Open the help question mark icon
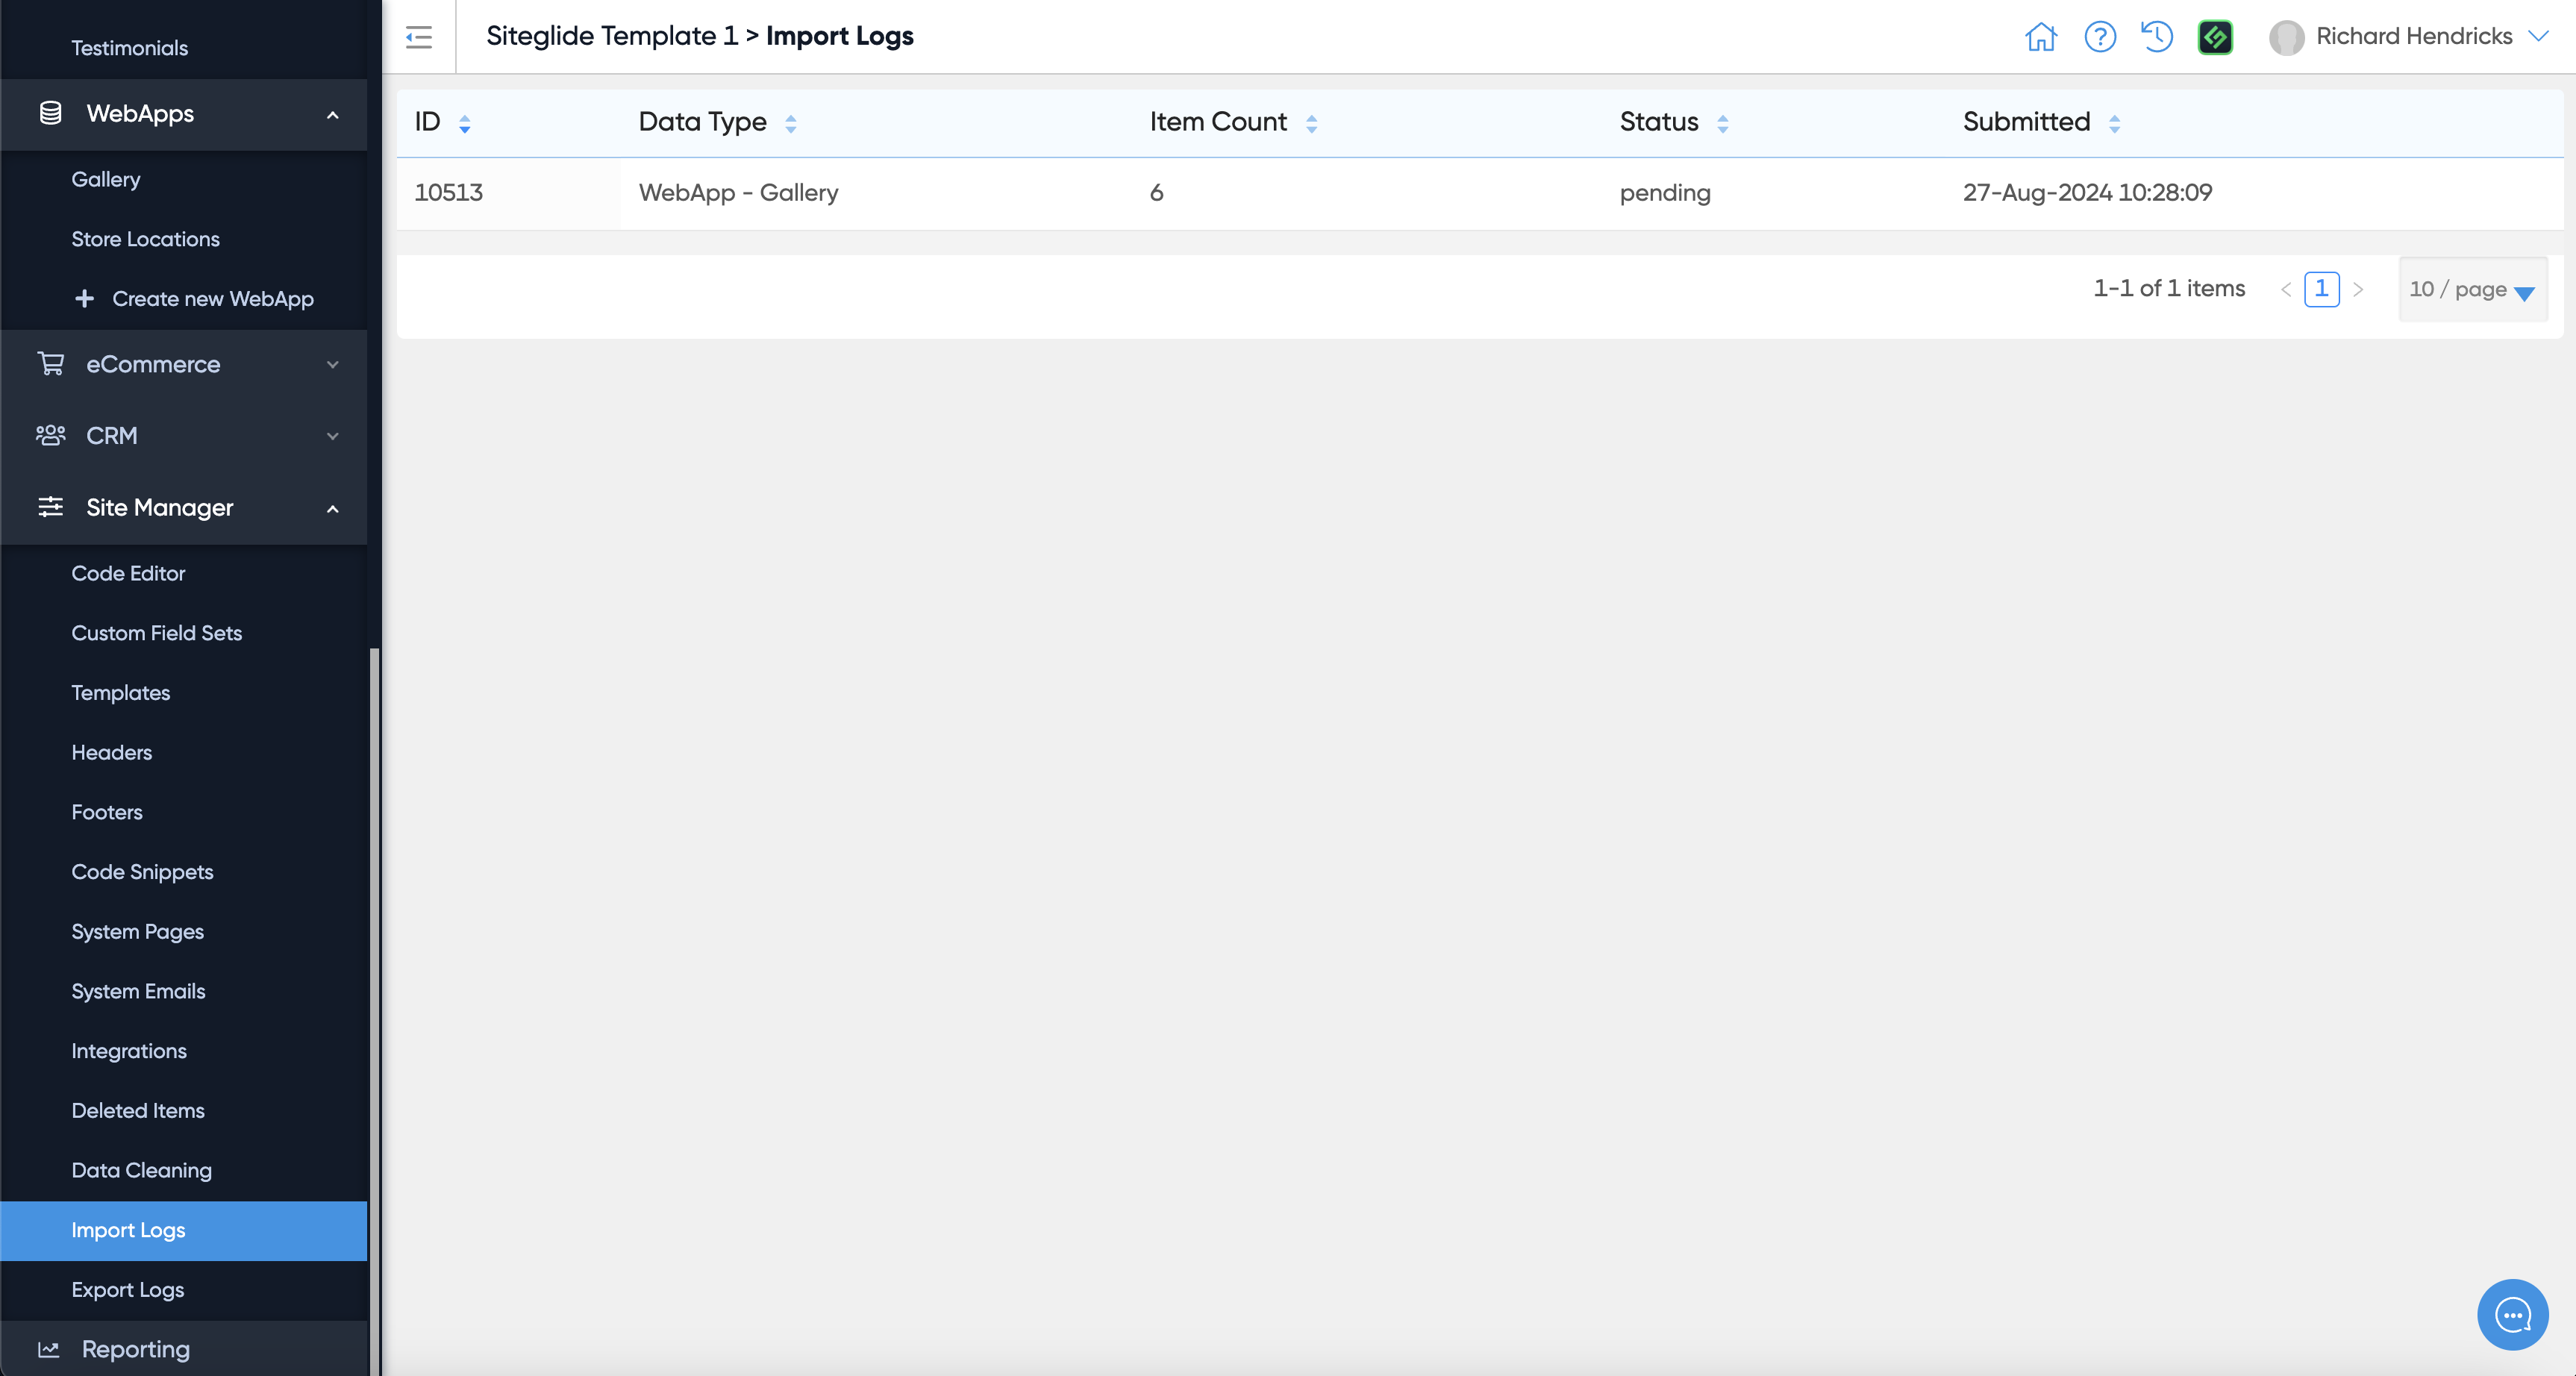The image size is (2576, 1376). pyautogui.click(x=2099, y=37)
